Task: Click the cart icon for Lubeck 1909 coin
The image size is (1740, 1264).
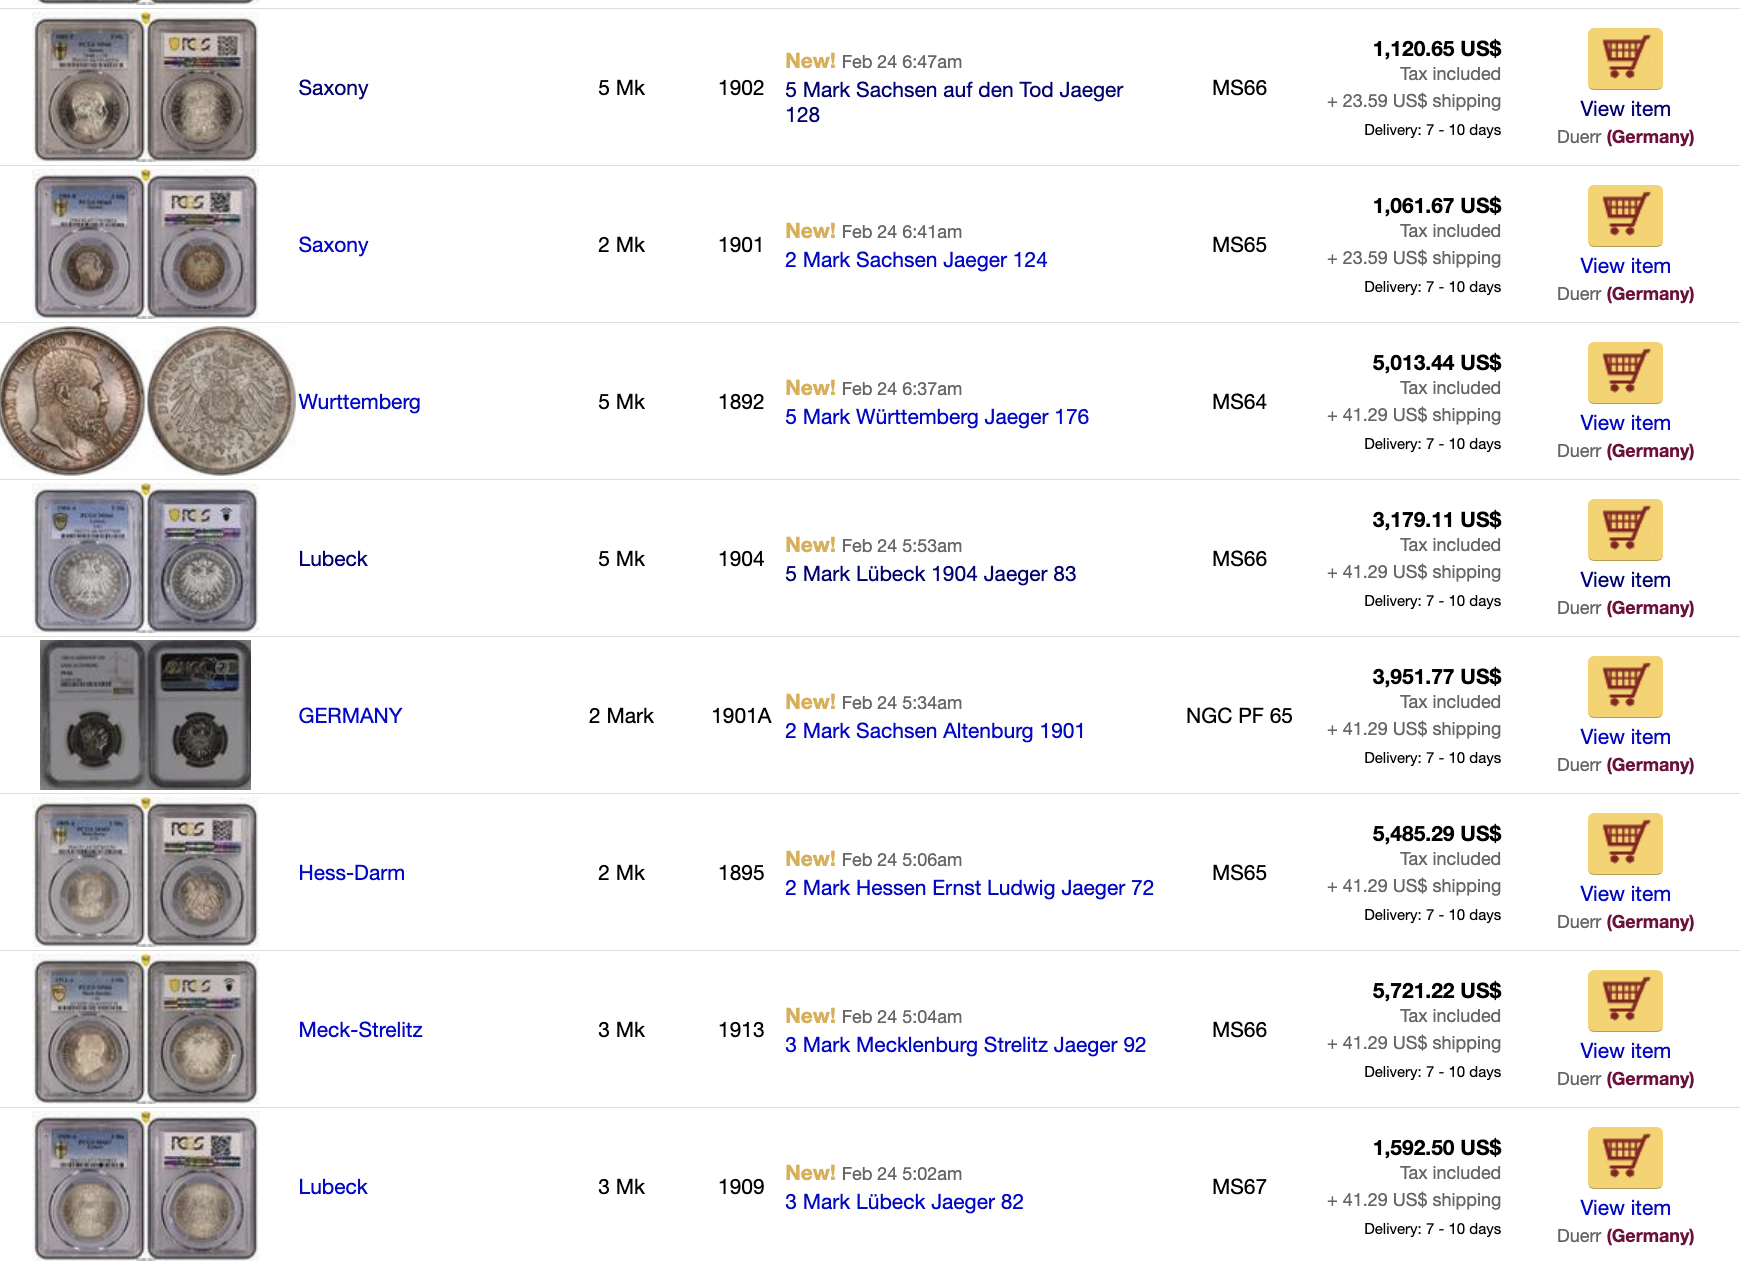Action: 1625,1158
